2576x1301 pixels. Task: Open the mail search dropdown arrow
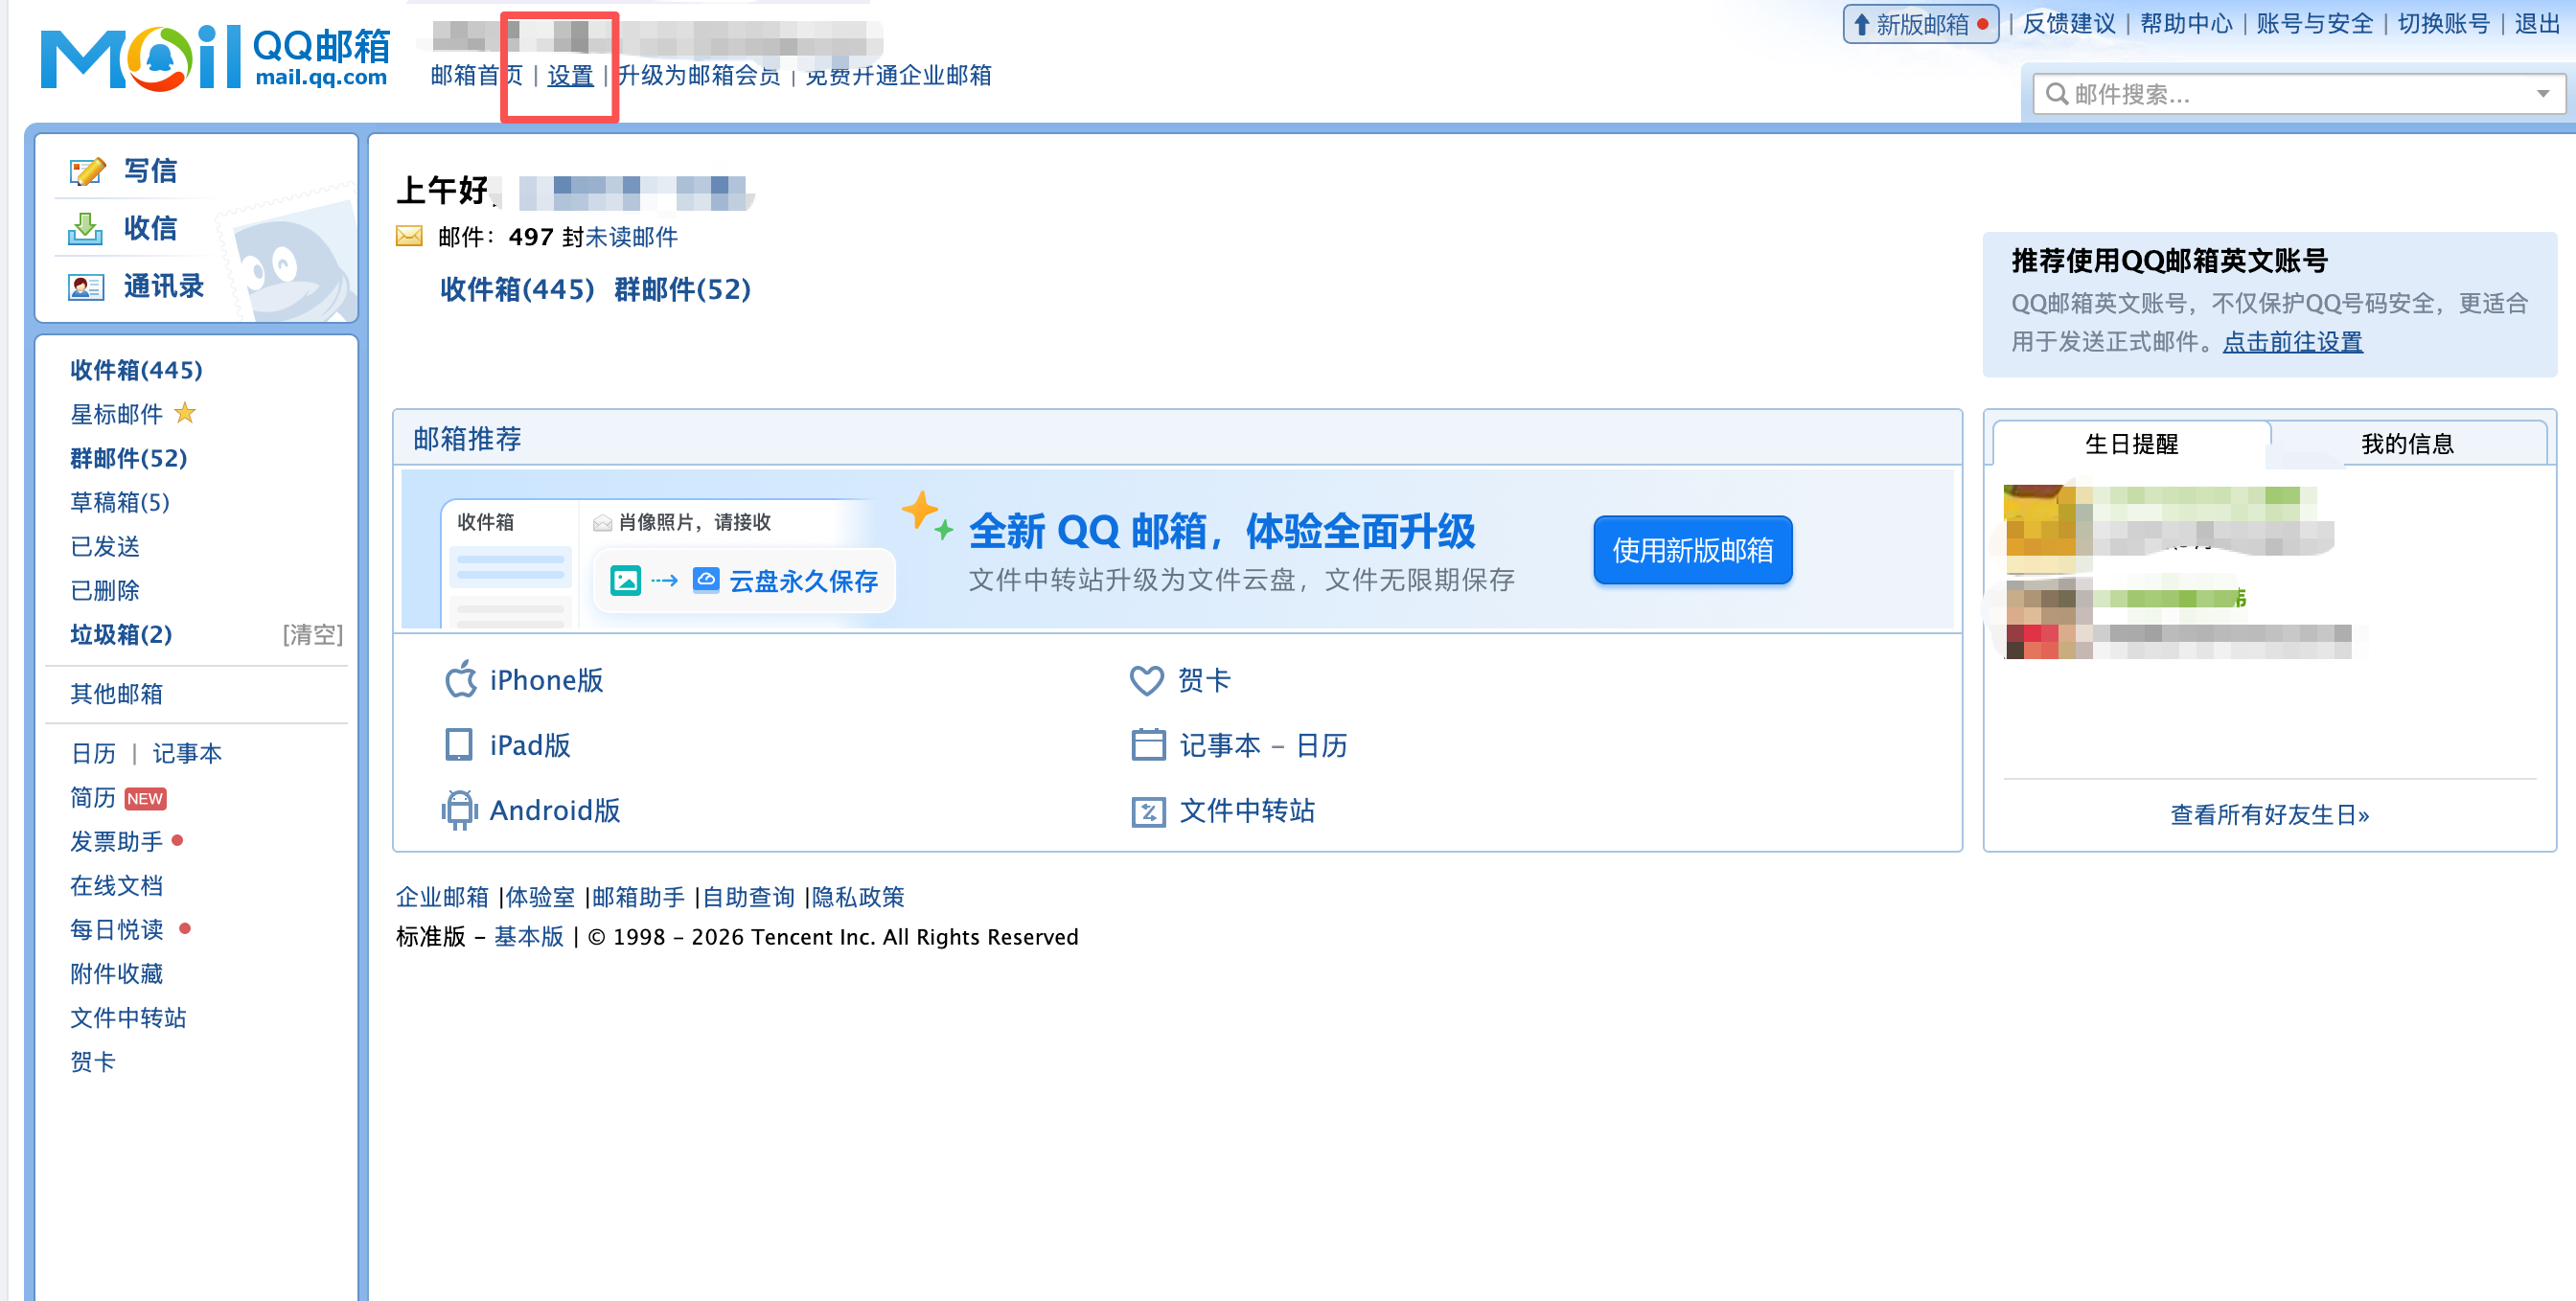tap(2542, 94)
